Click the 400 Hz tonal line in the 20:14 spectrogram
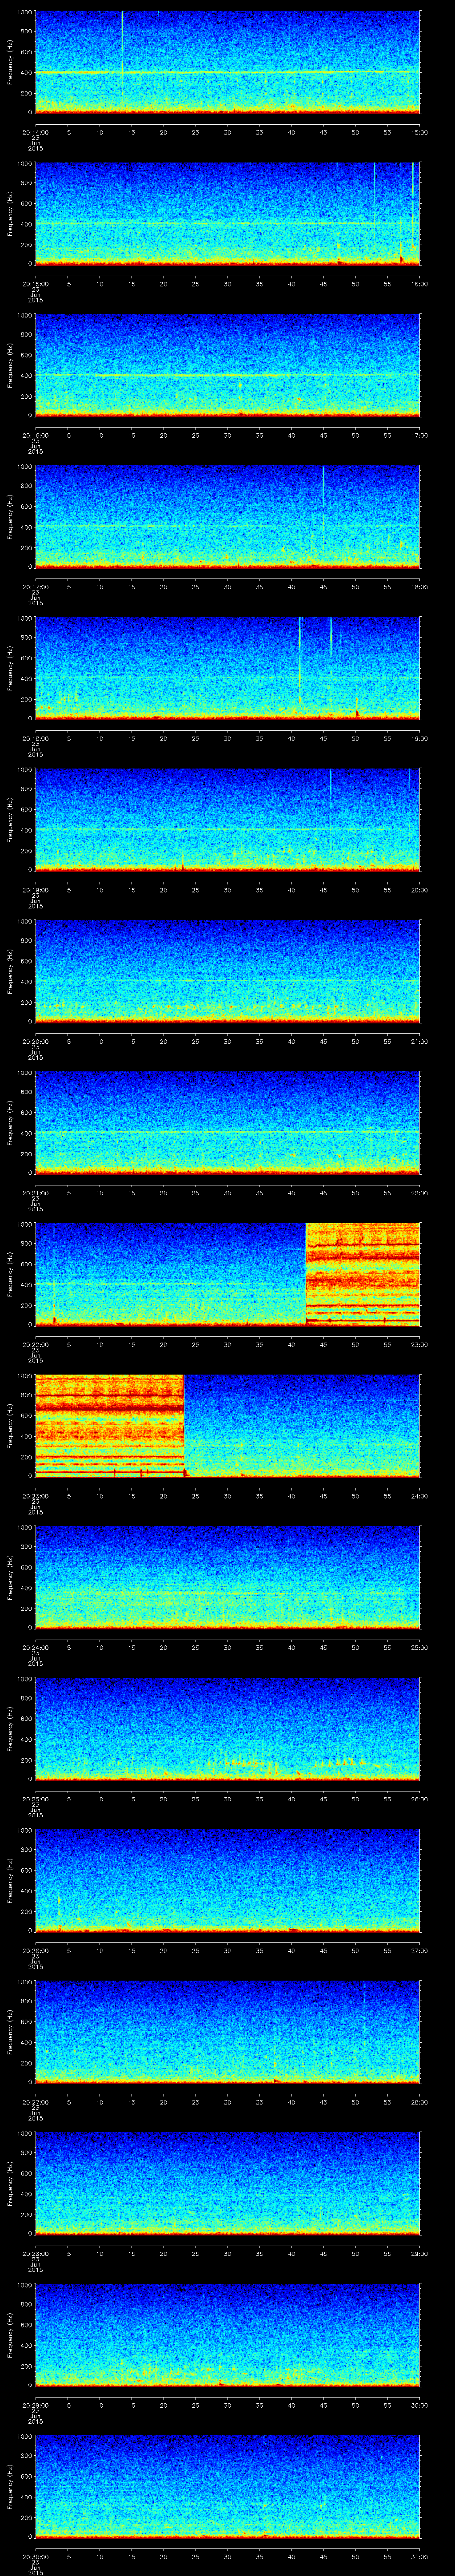 tap(227, 73)
